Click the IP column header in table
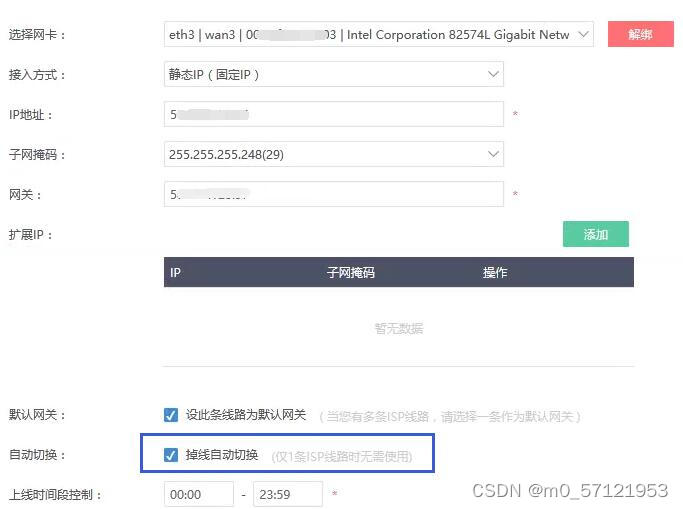The height and width of the screenshot is (509, 683). [175, 273]
